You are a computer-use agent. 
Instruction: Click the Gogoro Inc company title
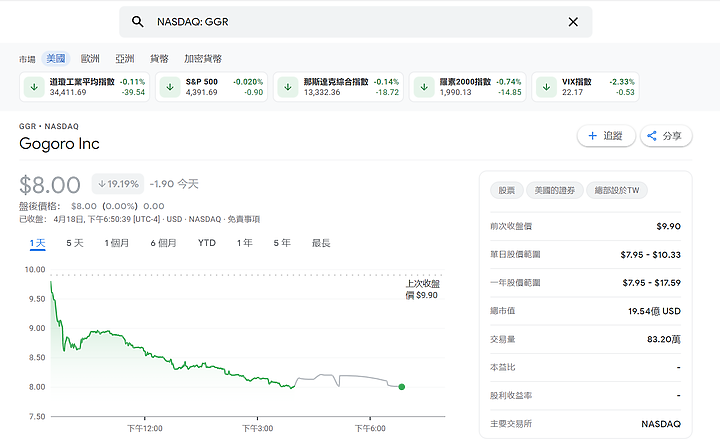click(59, 144)
